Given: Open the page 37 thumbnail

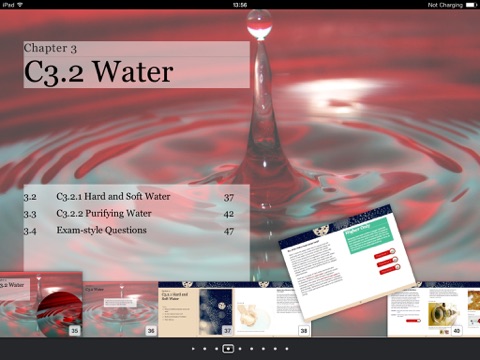Looking at the screenshot, I should point(196,309).
